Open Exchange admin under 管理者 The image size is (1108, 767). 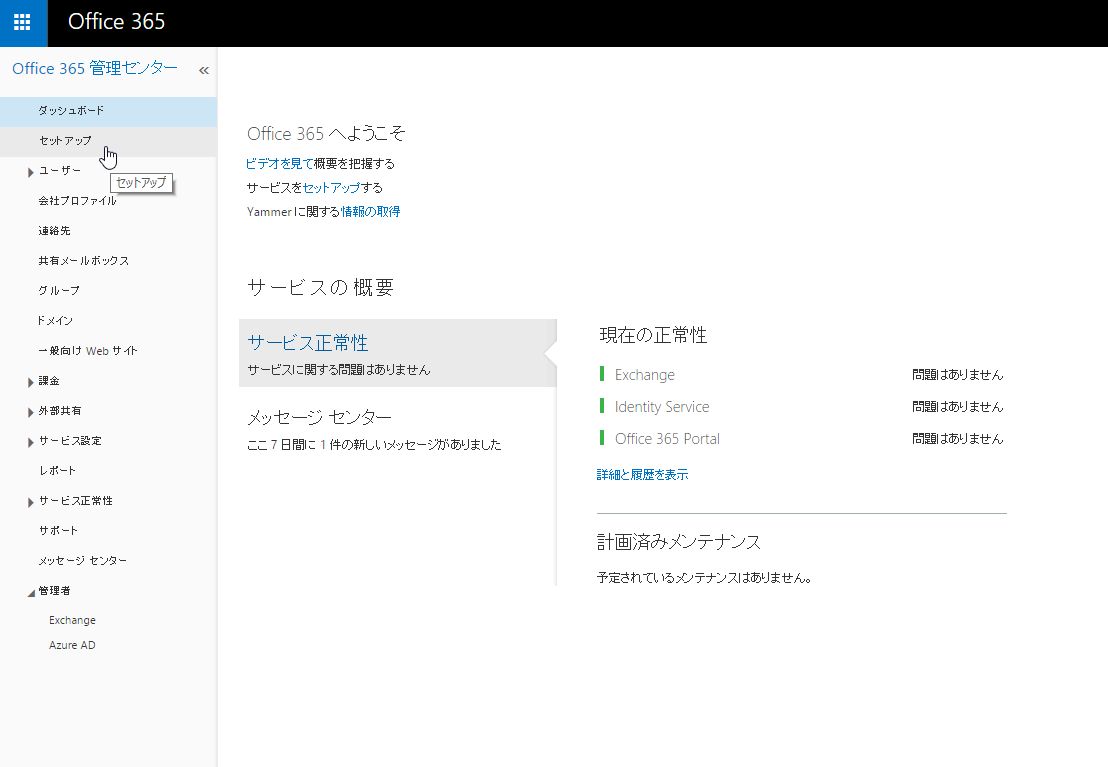click(x=72, y=620)
